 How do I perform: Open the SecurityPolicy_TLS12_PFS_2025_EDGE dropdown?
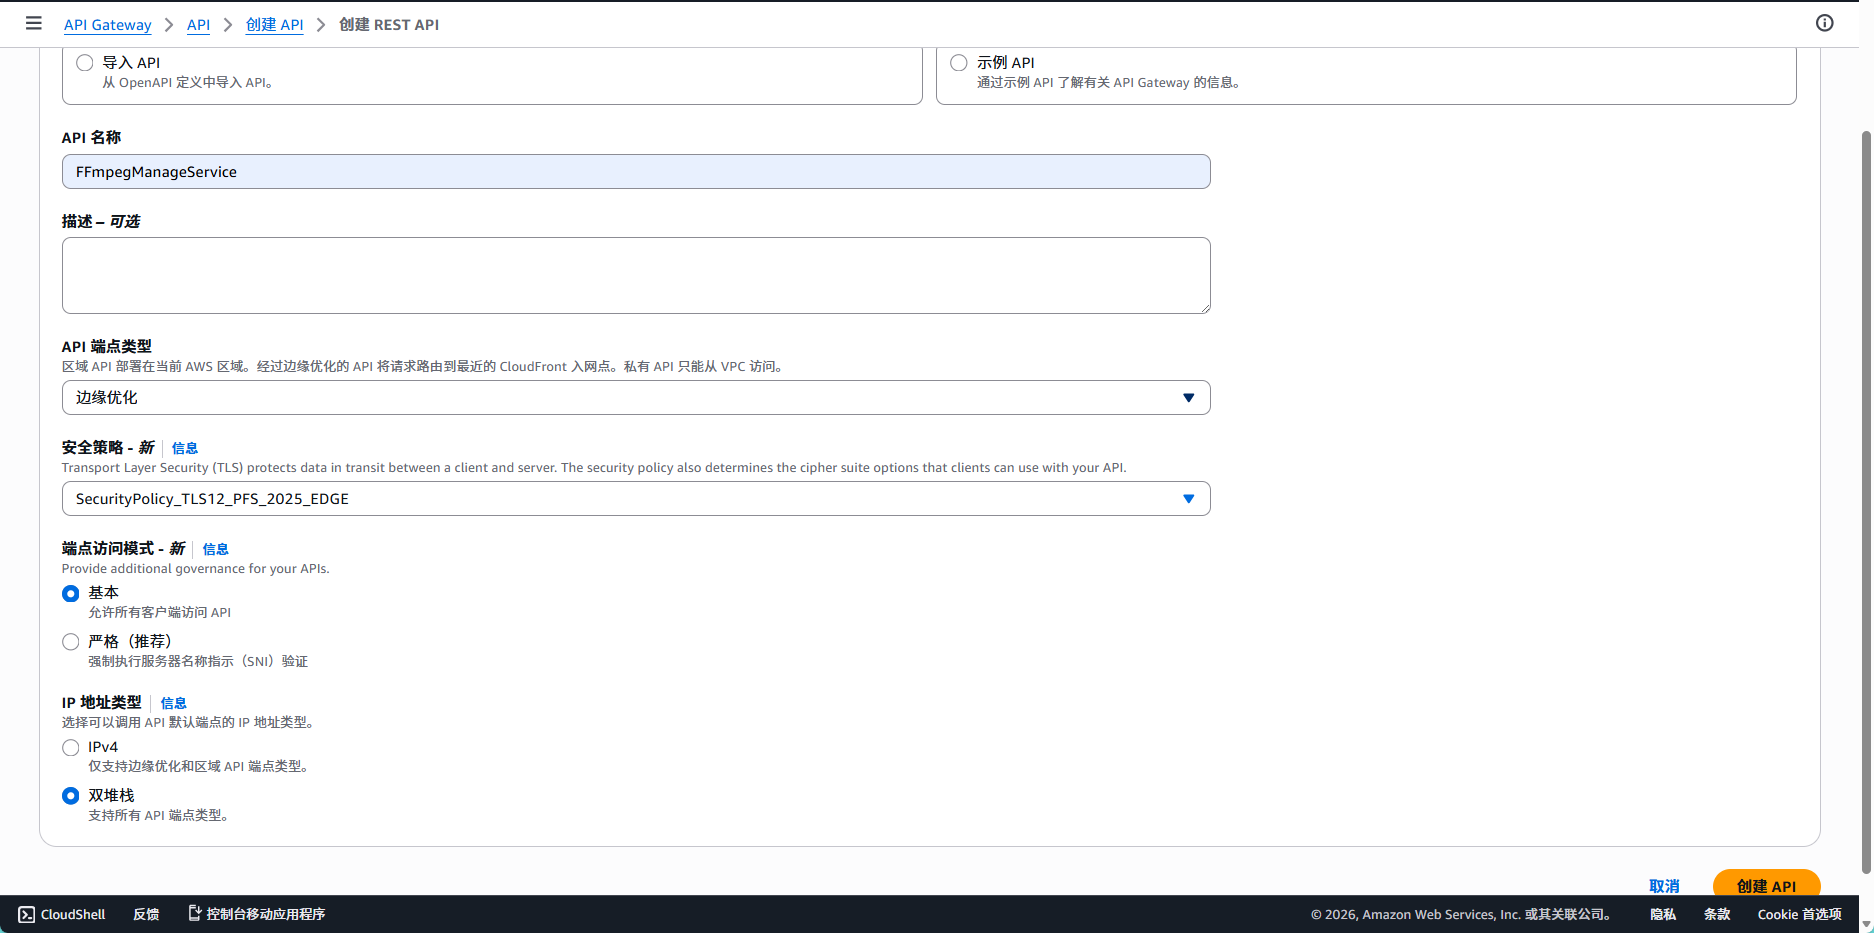tap(635, 499)
